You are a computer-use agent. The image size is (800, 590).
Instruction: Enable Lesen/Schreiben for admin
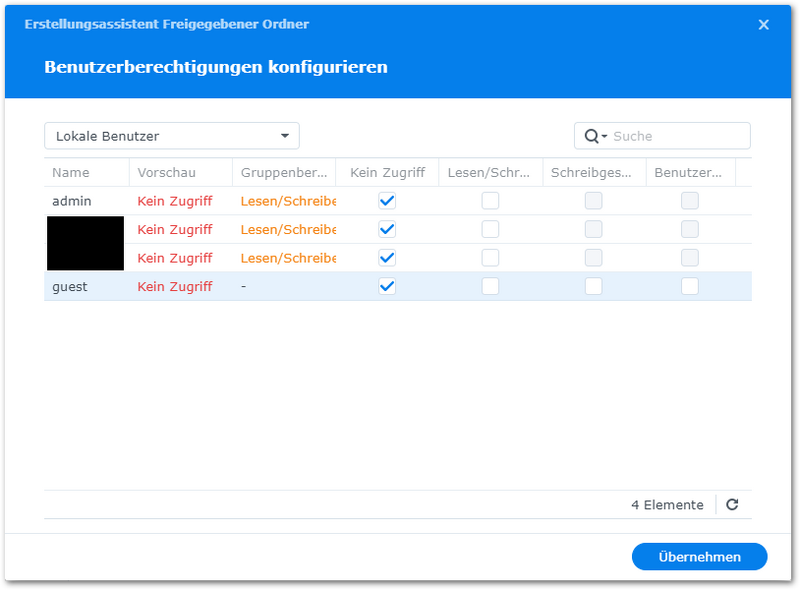click(x=490, y=201)
